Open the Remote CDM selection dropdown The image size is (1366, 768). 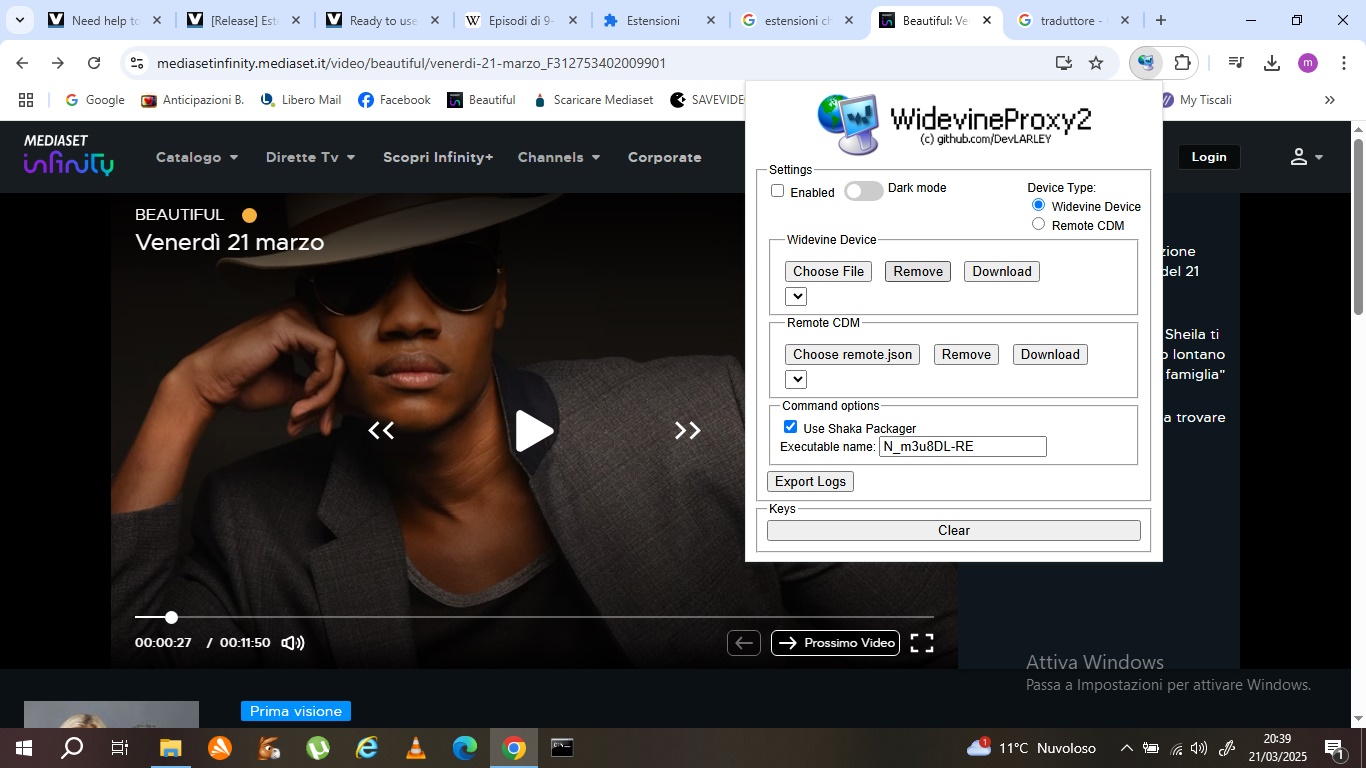(796, 379)
